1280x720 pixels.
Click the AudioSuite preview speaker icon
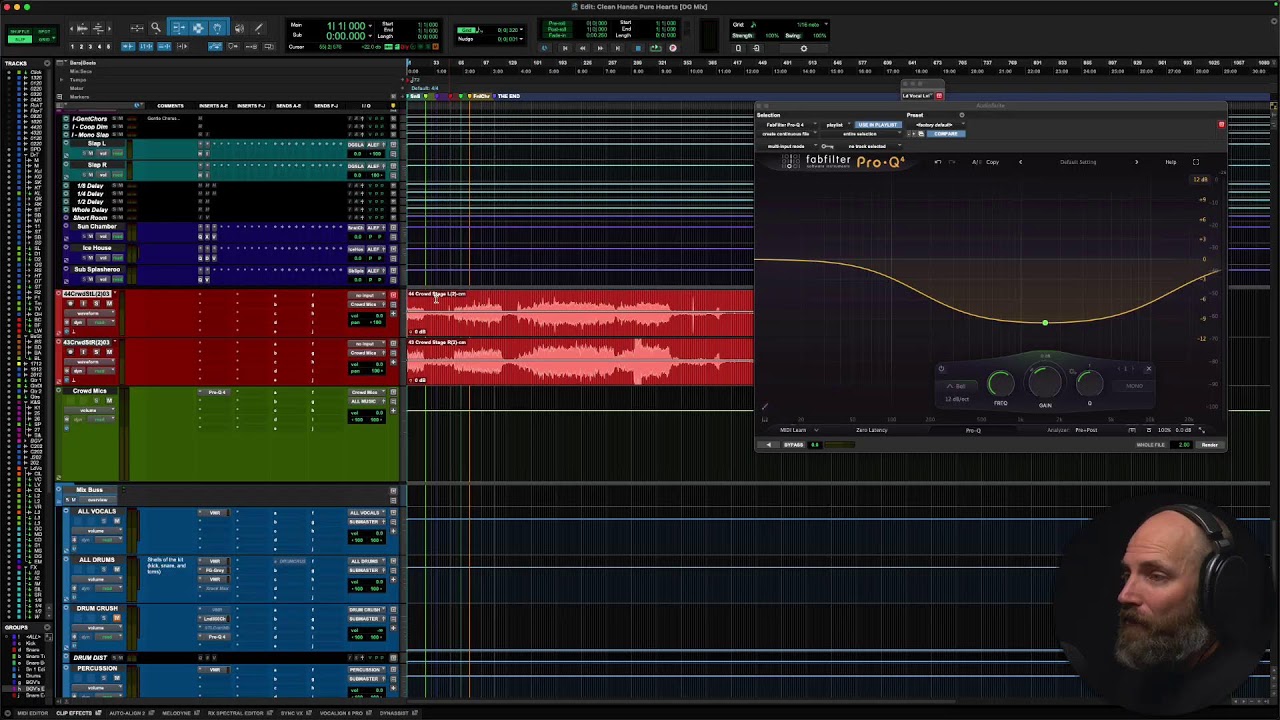point(768,445)
